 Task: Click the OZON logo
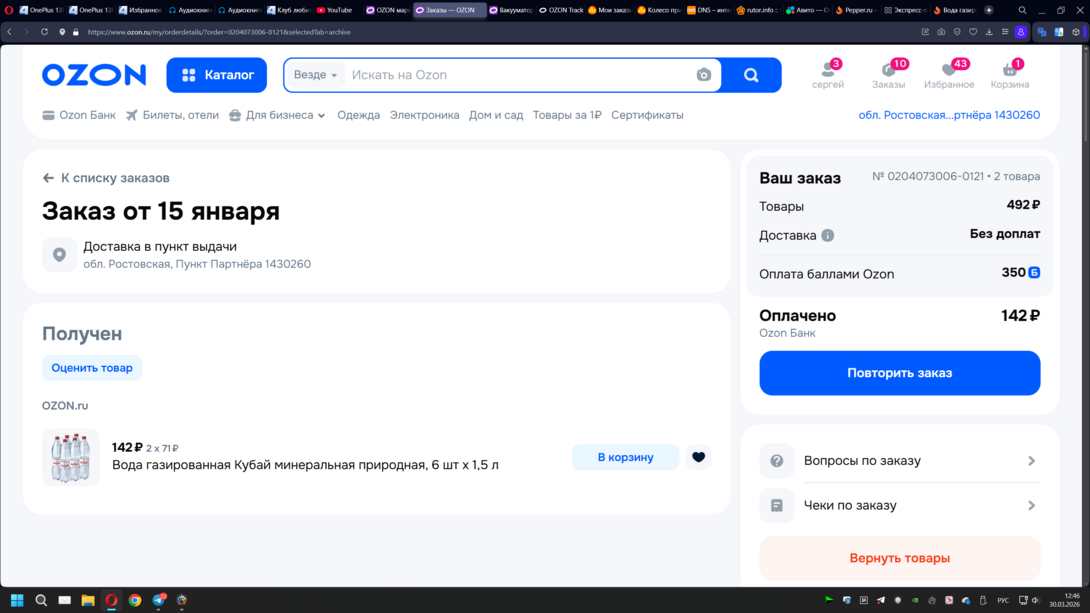[x=94, y=75]
